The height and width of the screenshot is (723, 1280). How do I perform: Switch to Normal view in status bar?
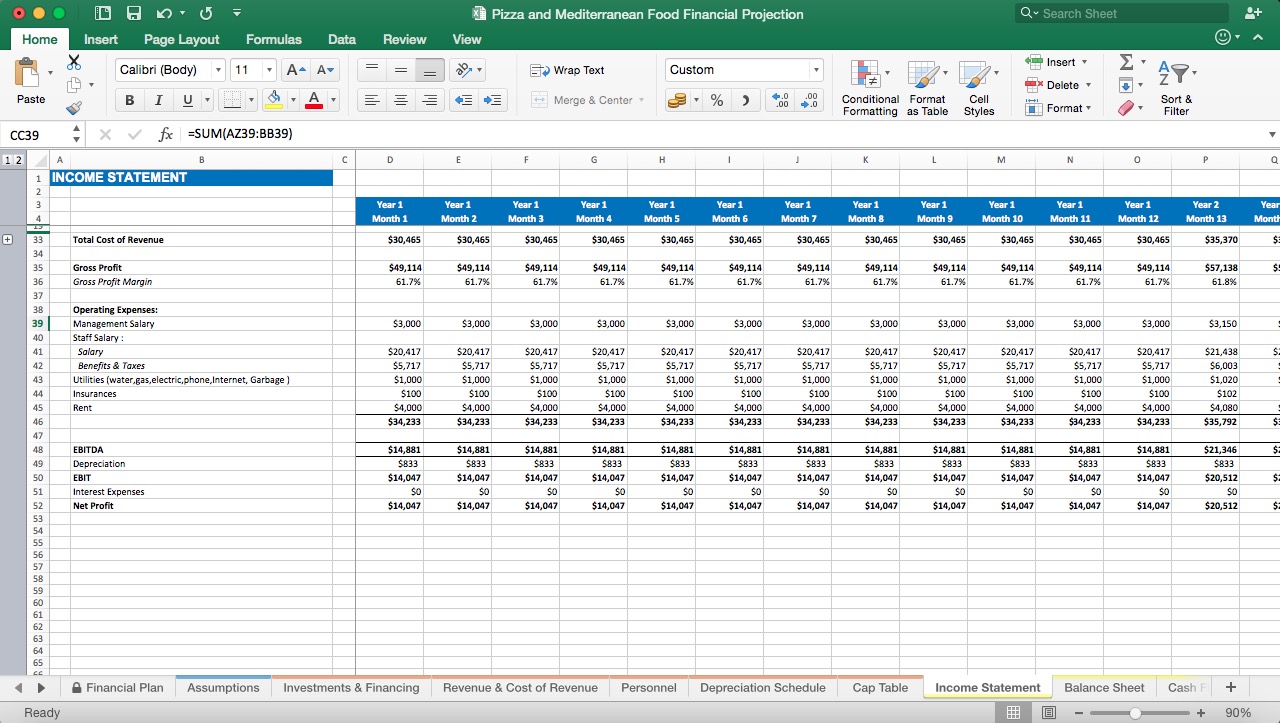coord(1013,712)
